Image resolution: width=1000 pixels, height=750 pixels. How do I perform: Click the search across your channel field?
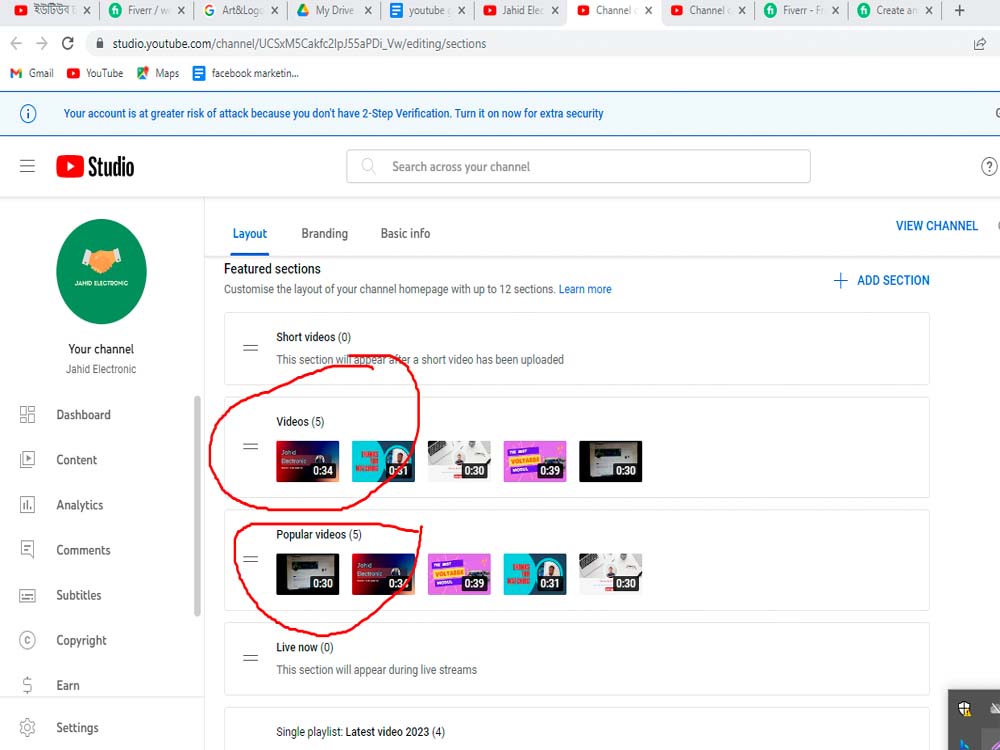click(578, 166)
